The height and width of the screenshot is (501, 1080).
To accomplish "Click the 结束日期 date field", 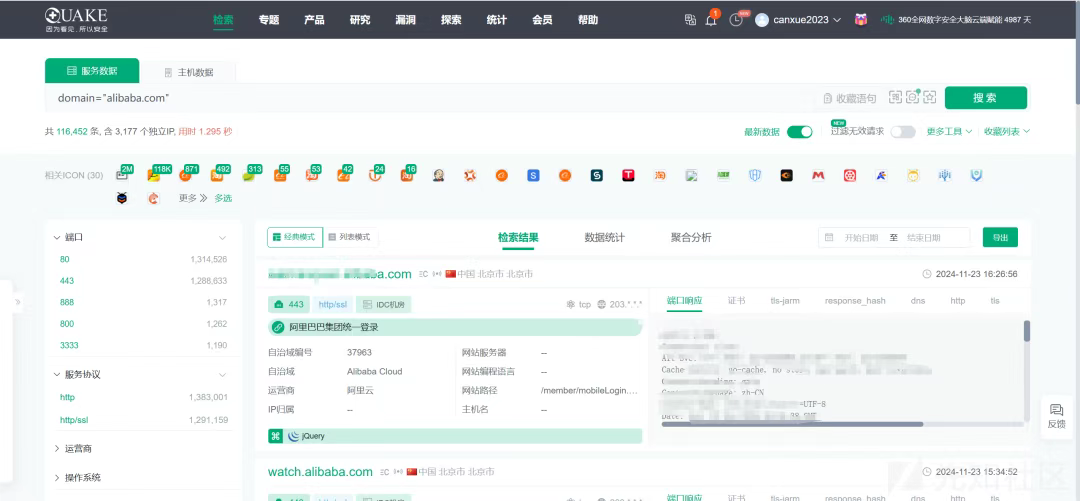I will (924, 238).
